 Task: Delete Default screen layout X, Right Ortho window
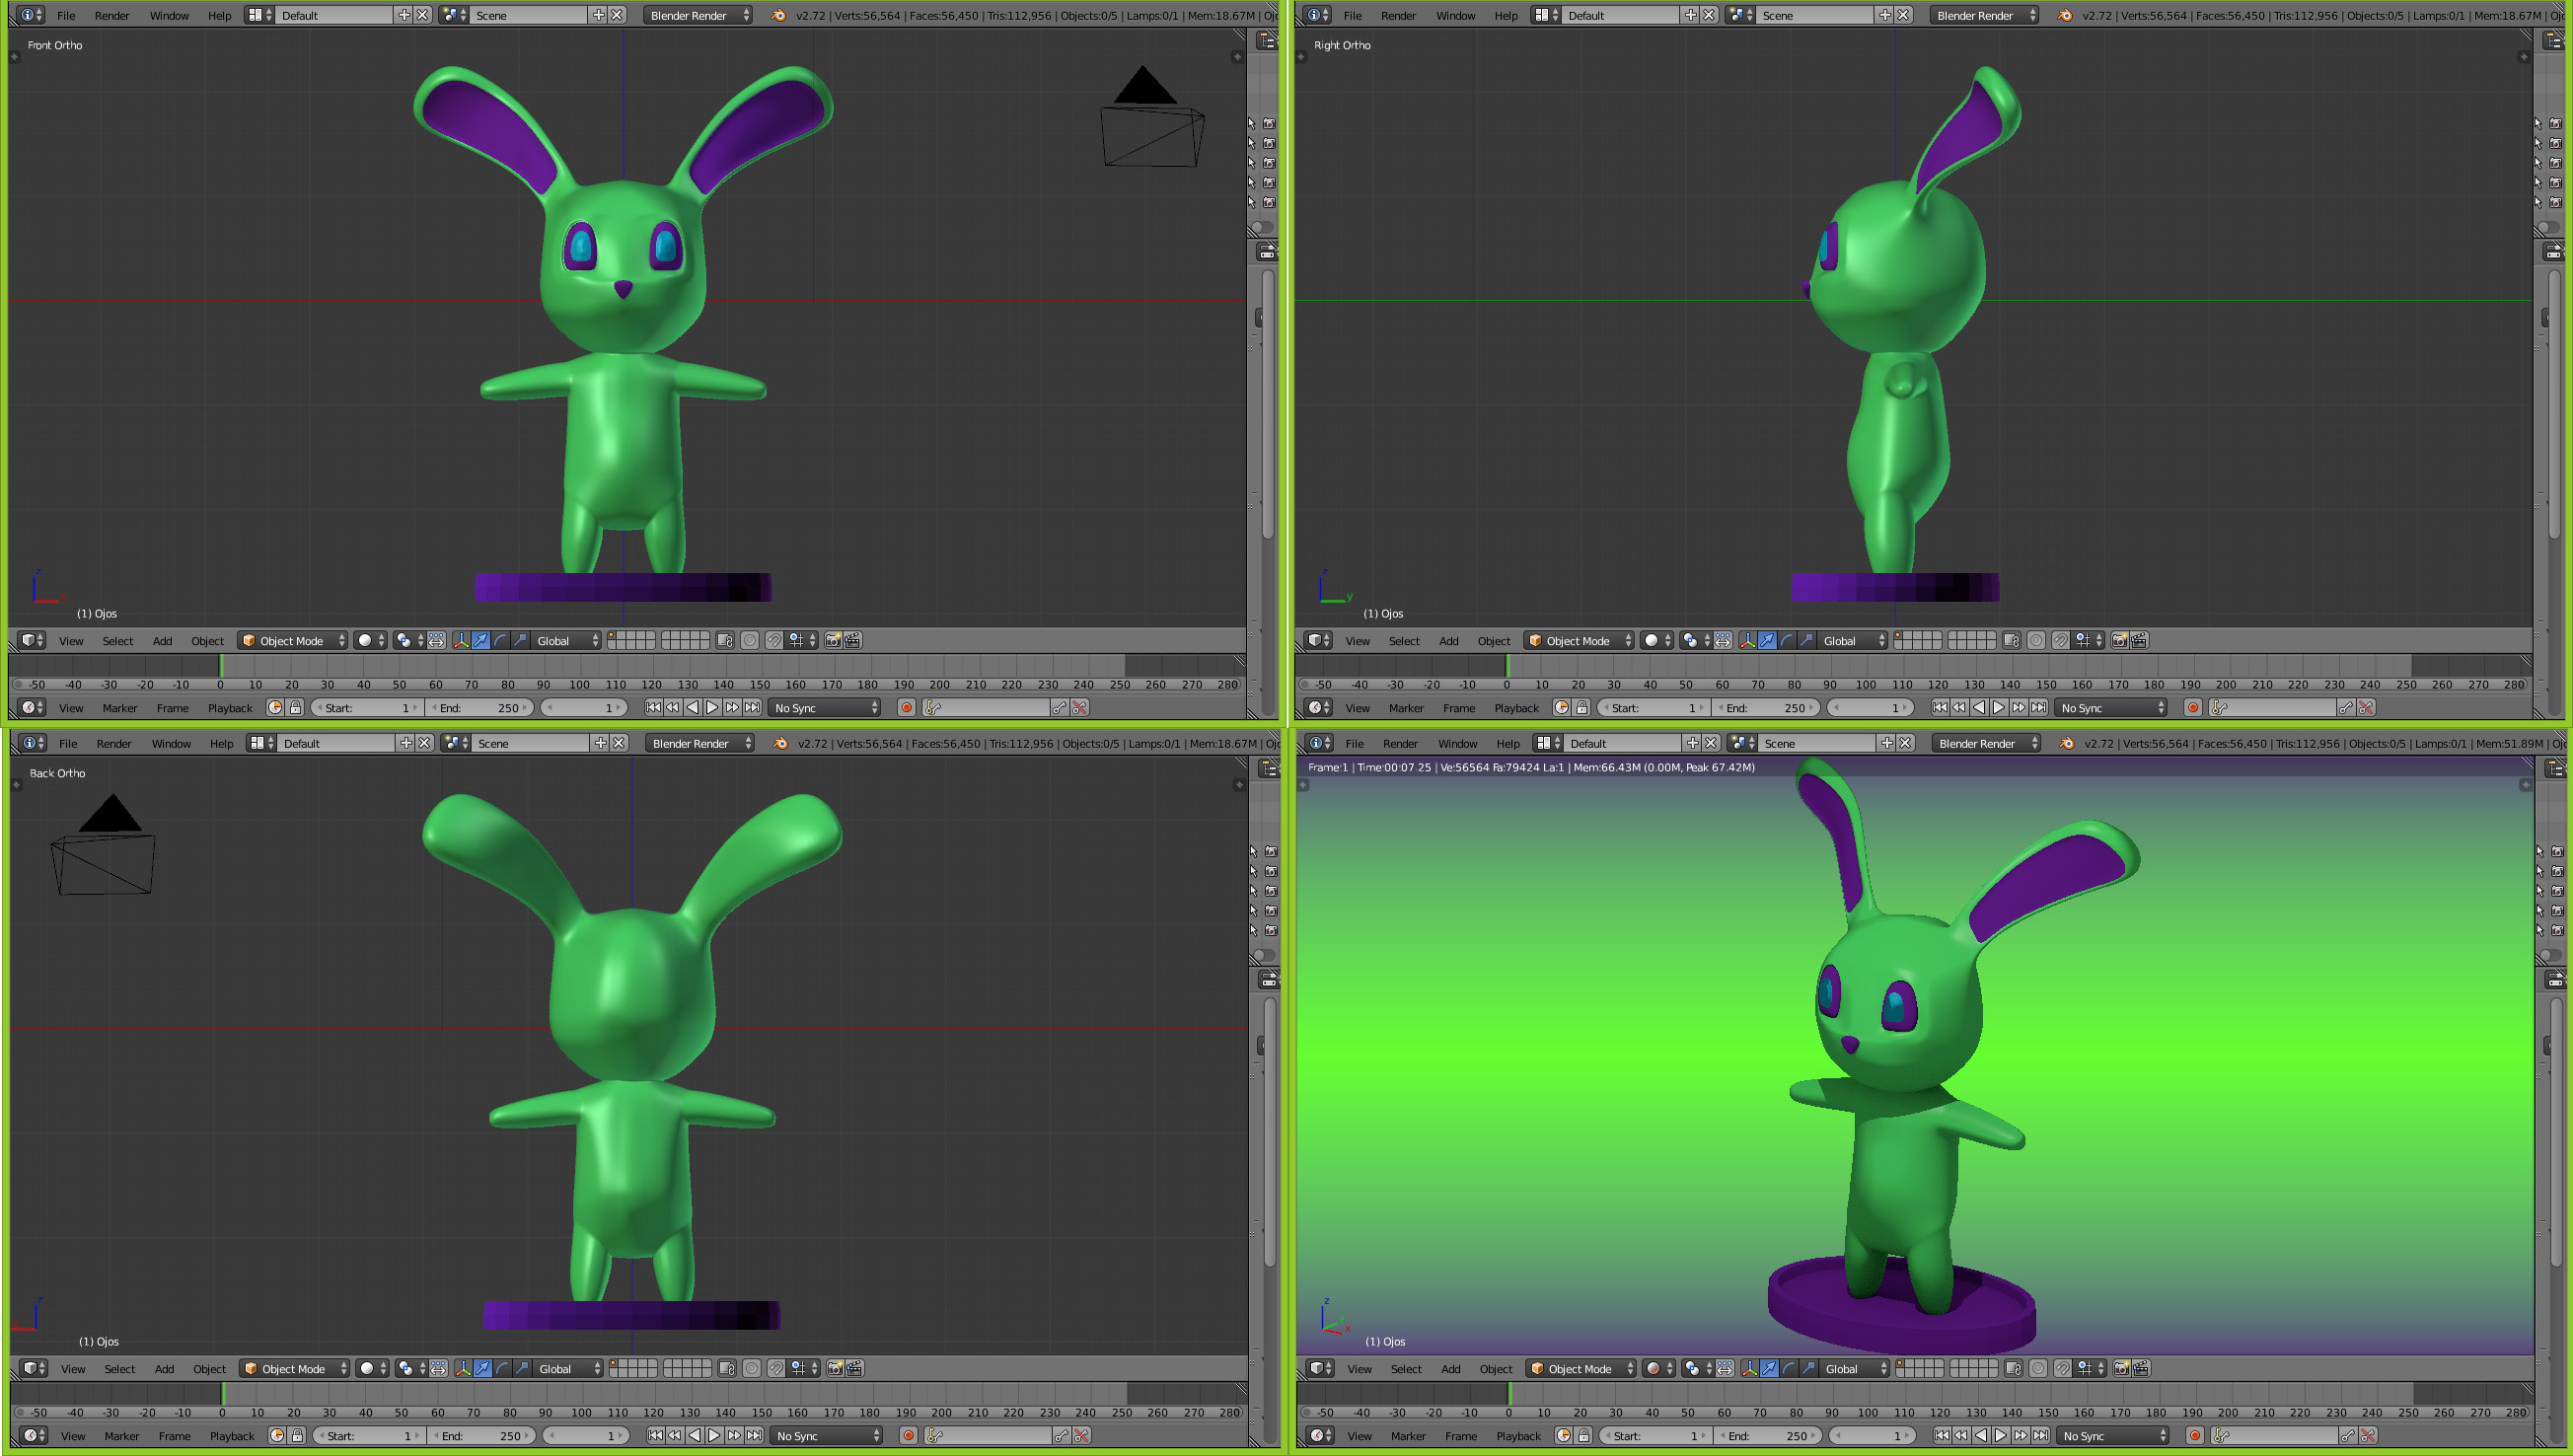pos(1709,15)
